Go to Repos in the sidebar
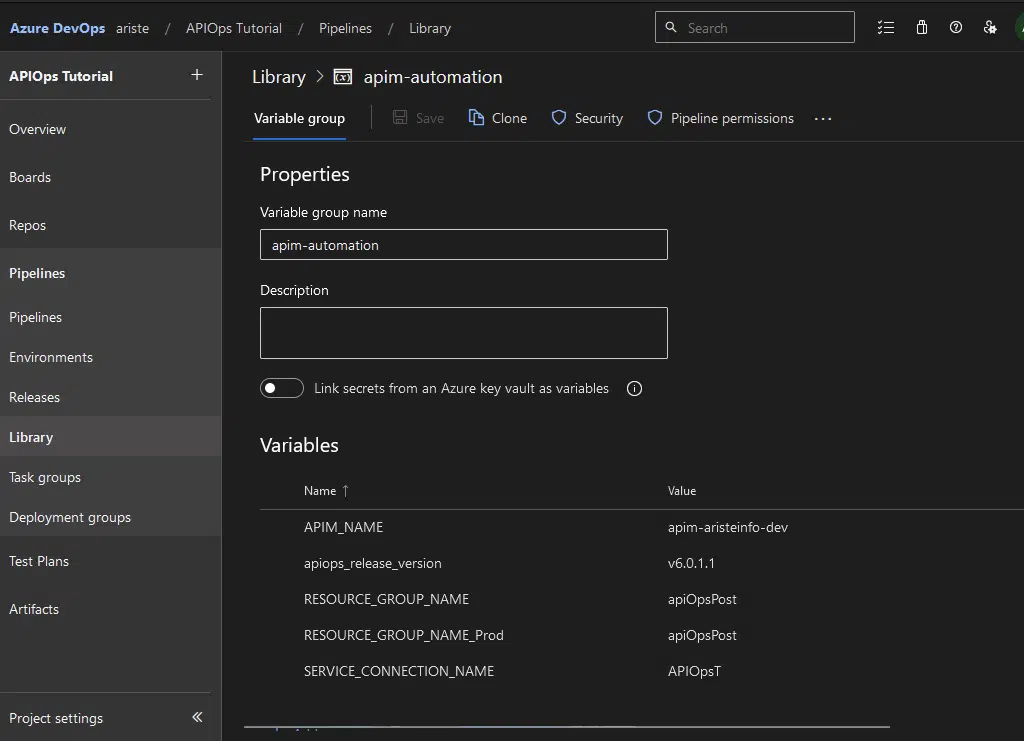This screenshot has height=741, width=1024. click(28, 225)
